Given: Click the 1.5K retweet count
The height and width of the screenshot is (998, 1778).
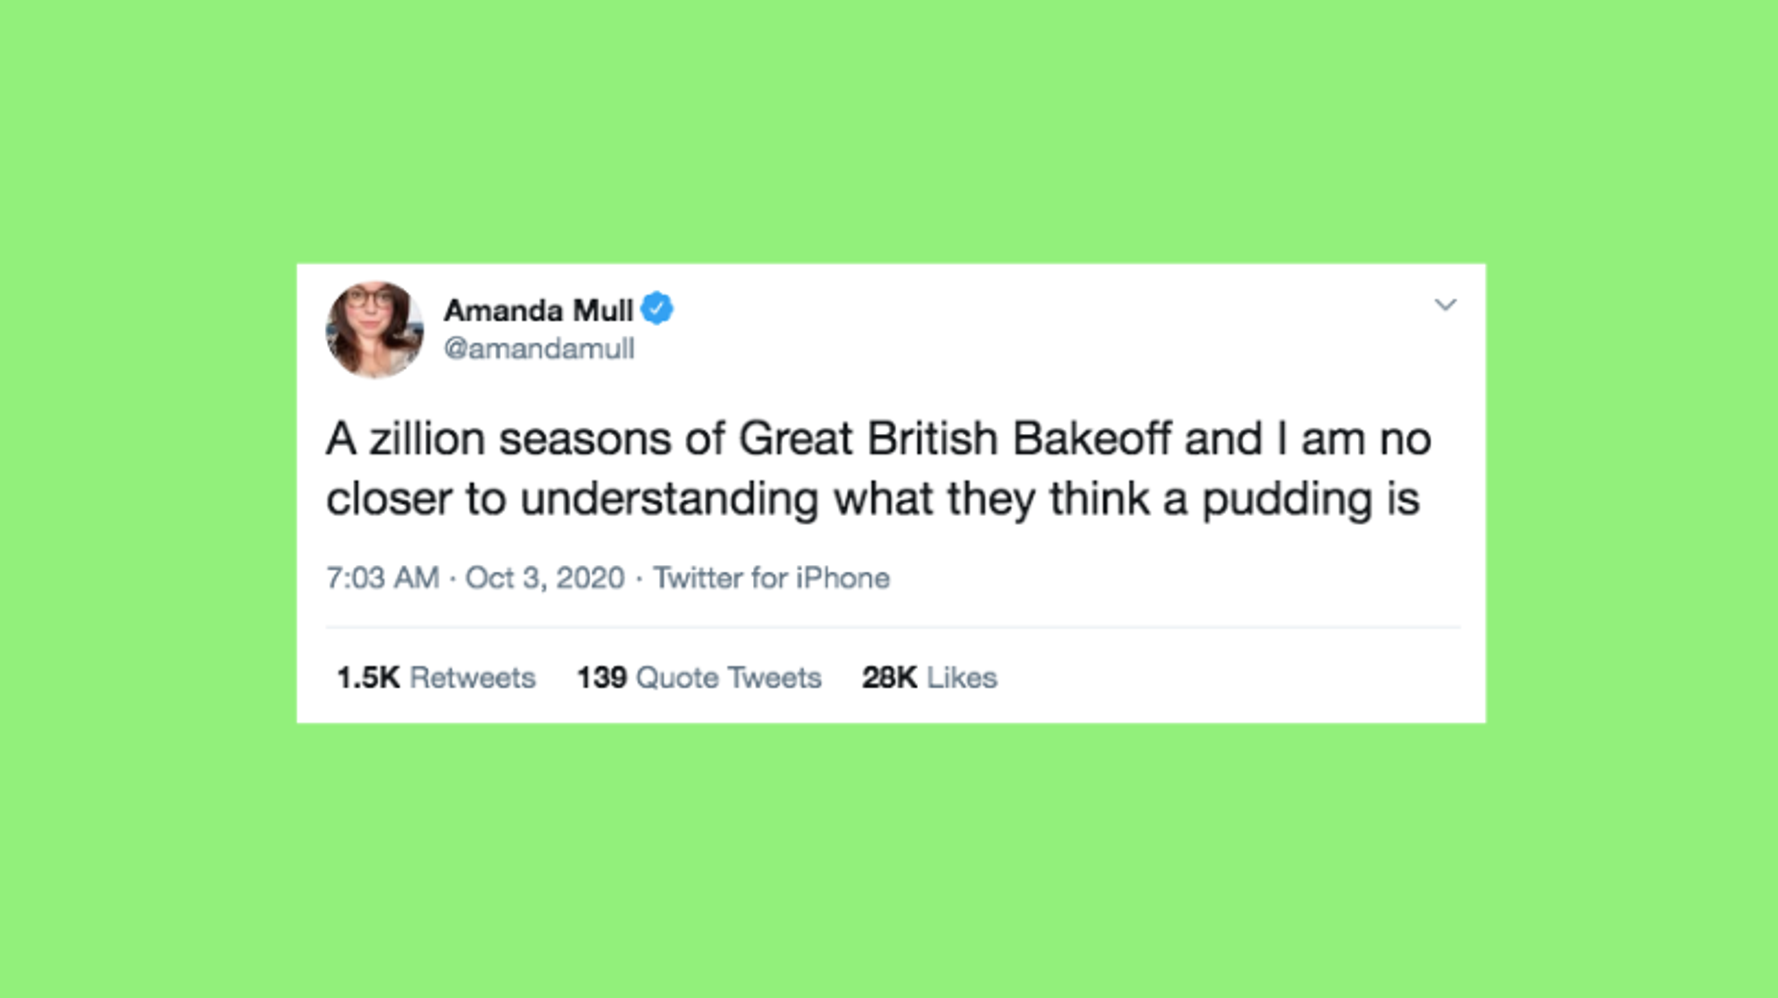Looking at the screenshot, I should [368, 678].
